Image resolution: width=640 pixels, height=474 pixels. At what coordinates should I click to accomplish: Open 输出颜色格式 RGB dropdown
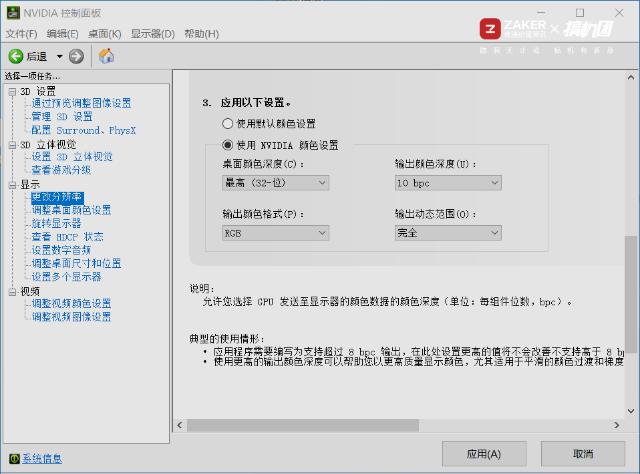276,233
